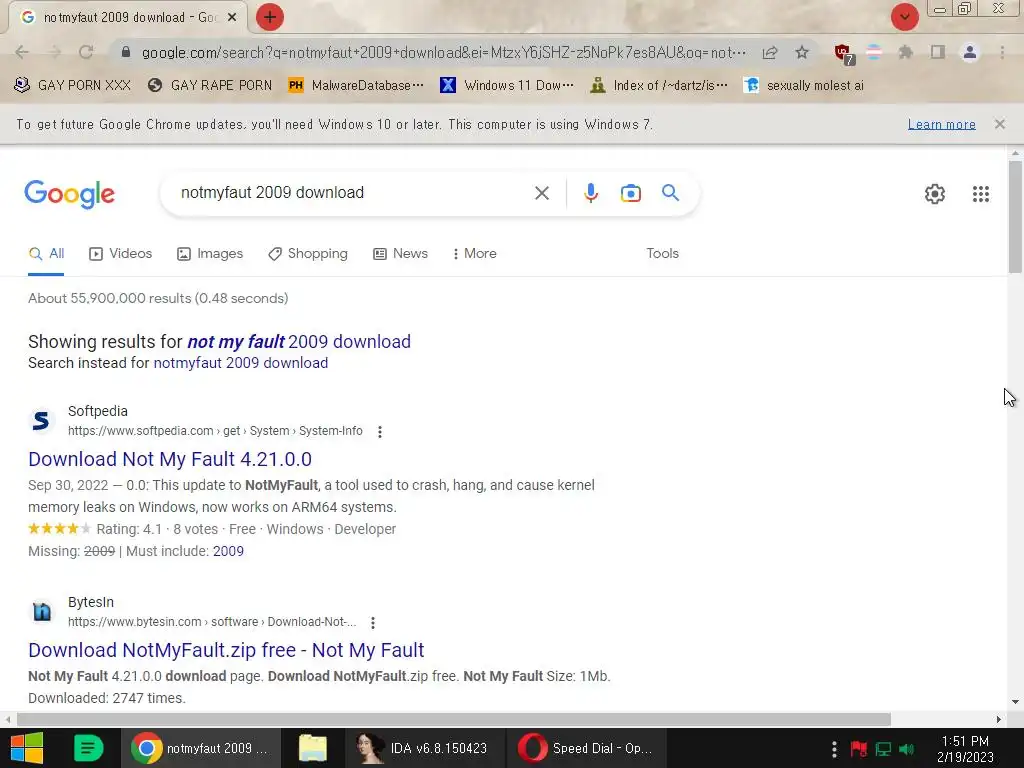Open BytesIn result's three-dot options
1024x768 pixels.
373,623
